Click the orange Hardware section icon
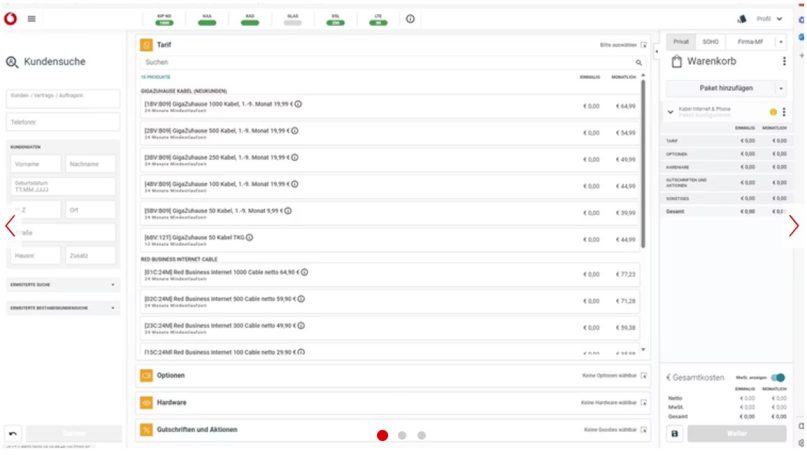This screenshot has width=807, height=455. coord(146,402)
